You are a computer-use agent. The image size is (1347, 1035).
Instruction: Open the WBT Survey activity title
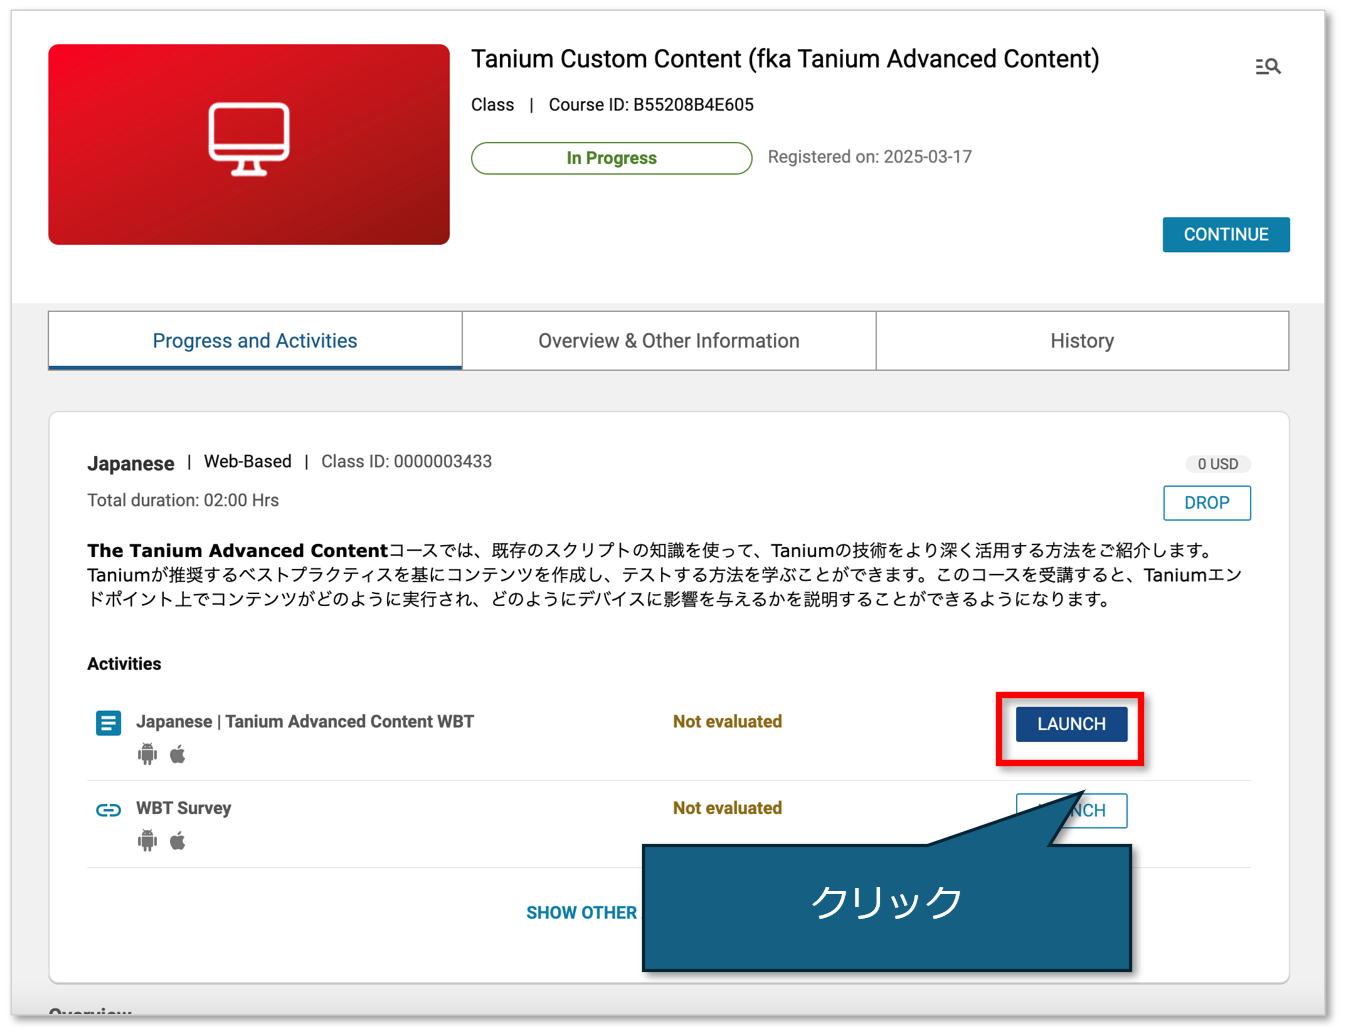coord(184,808)
